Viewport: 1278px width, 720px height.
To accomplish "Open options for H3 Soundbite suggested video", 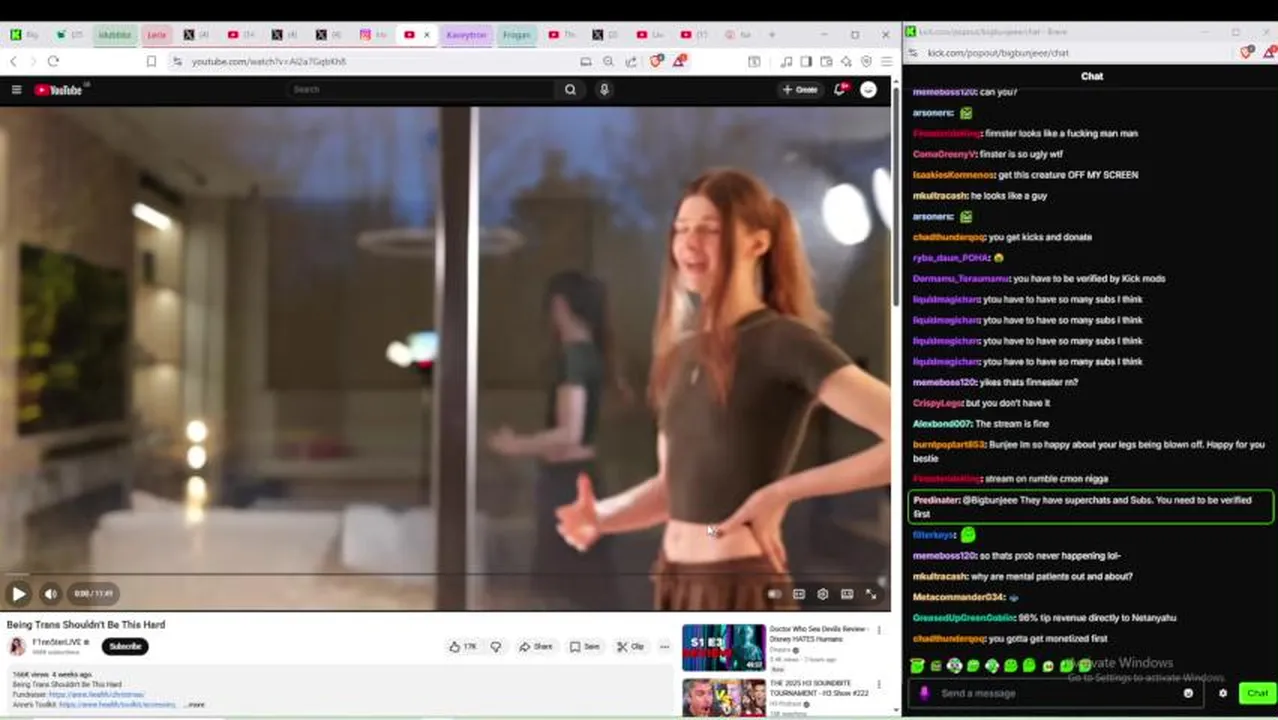I will [879, 685].
